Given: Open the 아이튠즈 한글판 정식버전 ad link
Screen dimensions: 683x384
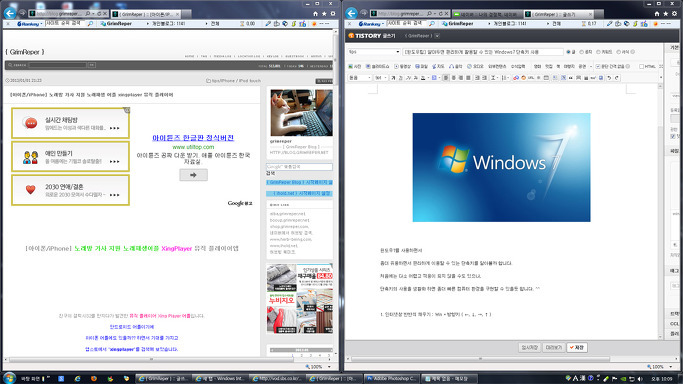Looking at the screenshot, I should (x=193, y=138).
